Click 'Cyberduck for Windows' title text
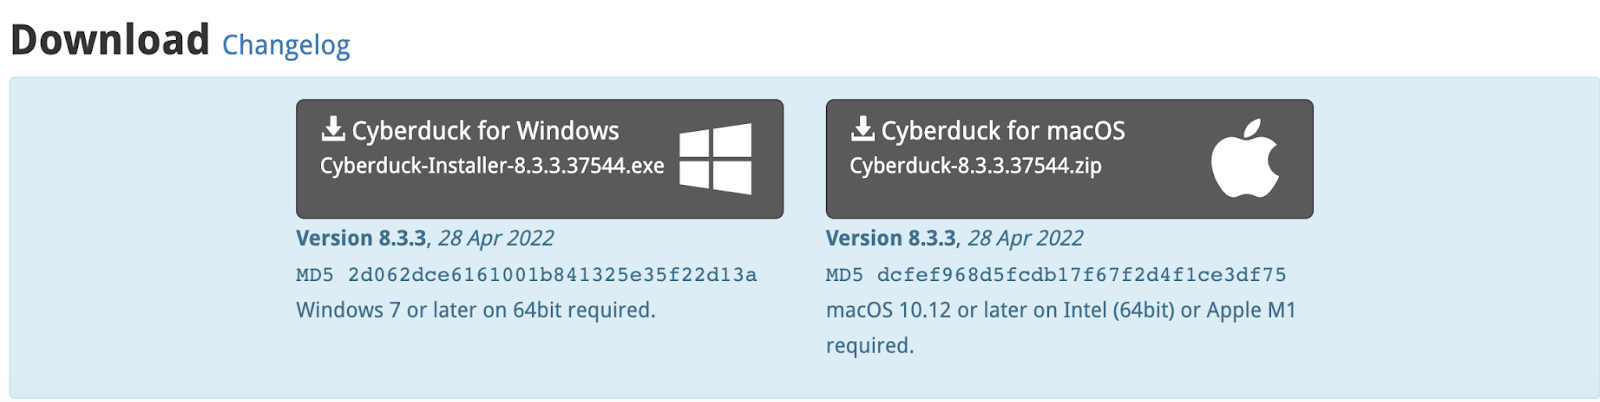1600x402 pixels. pyautogui.click(x=485, y=131)
